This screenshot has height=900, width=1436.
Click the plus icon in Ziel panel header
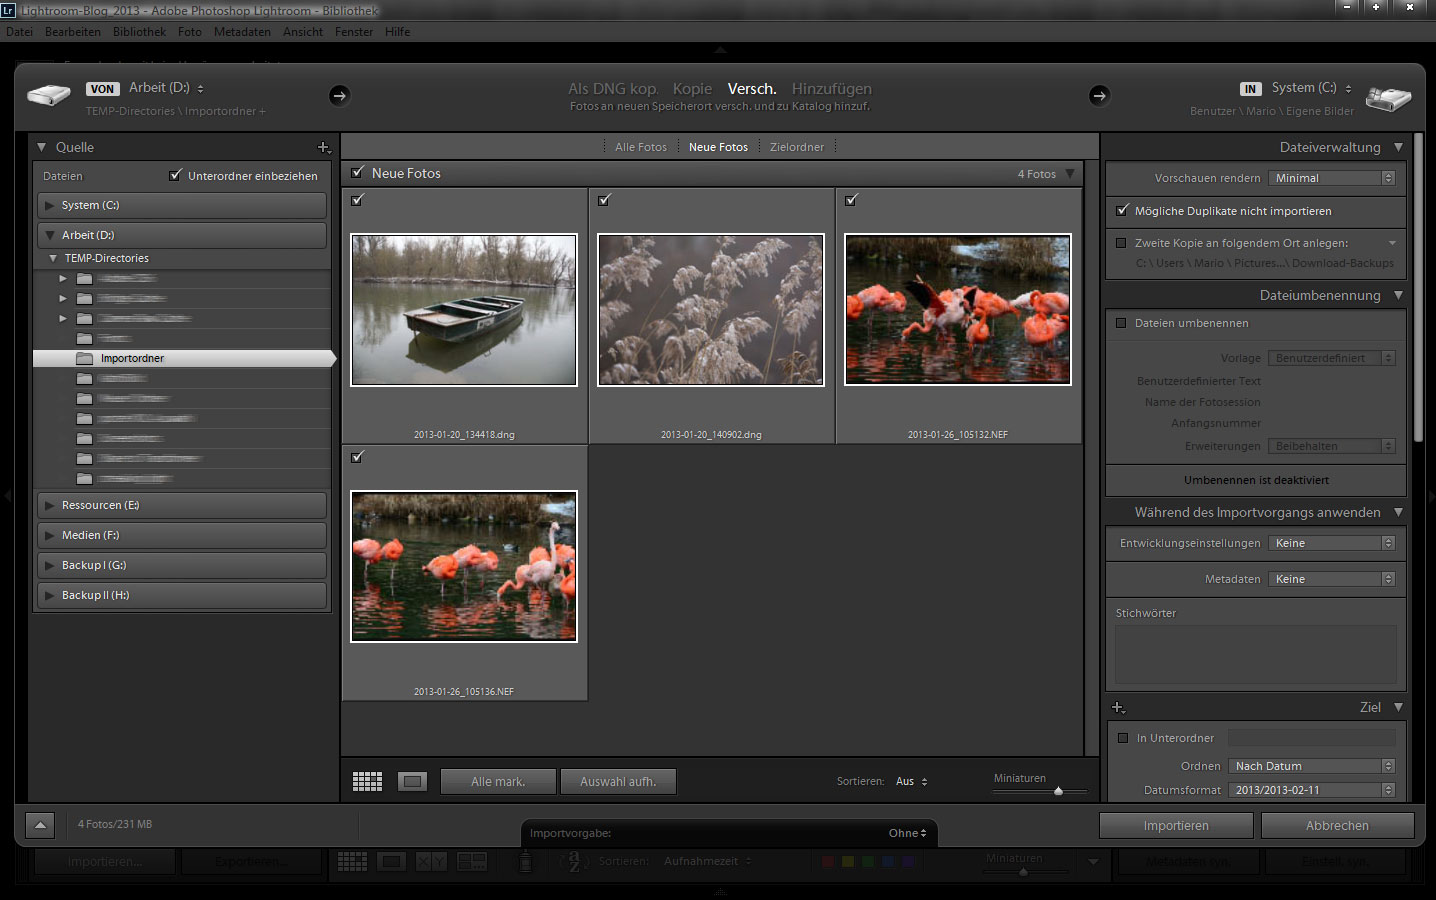1118,707
